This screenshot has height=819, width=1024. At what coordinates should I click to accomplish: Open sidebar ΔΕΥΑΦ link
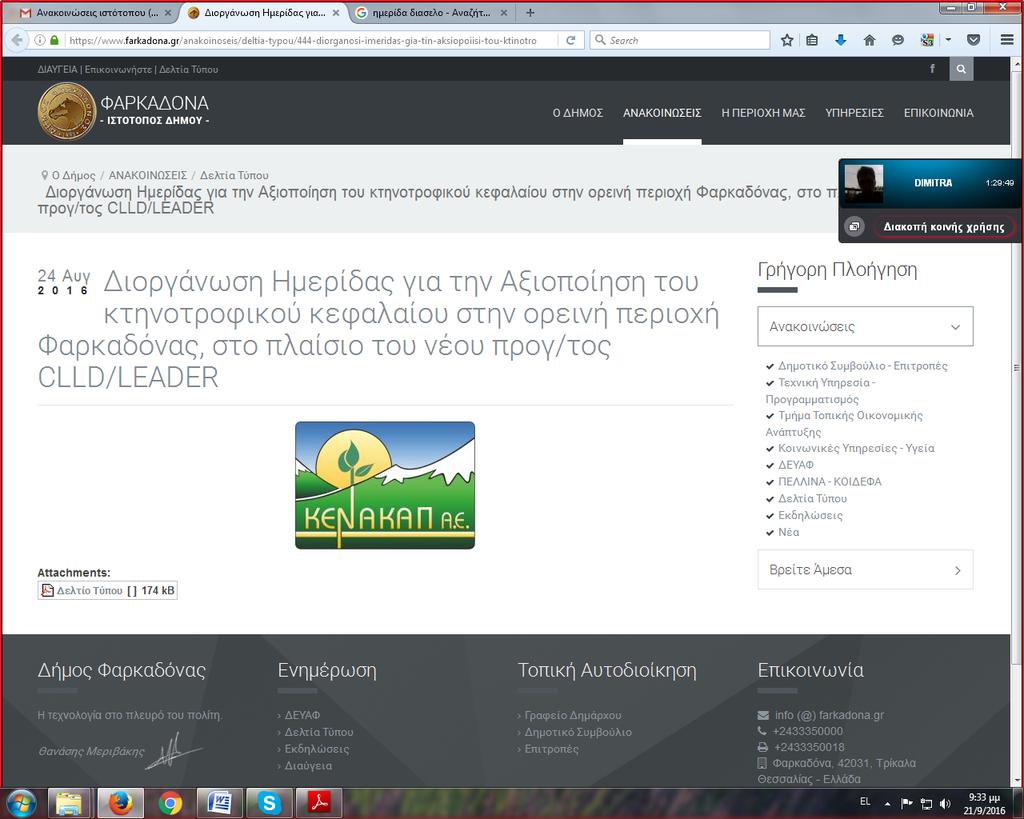coord(796,465)
